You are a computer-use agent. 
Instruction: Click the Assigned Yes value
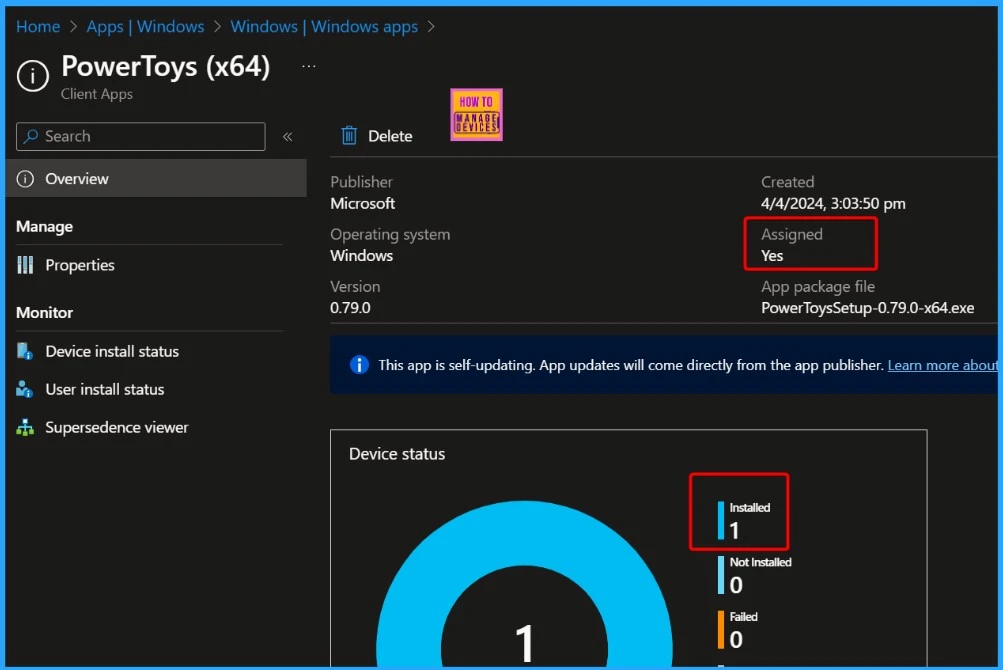772,255
